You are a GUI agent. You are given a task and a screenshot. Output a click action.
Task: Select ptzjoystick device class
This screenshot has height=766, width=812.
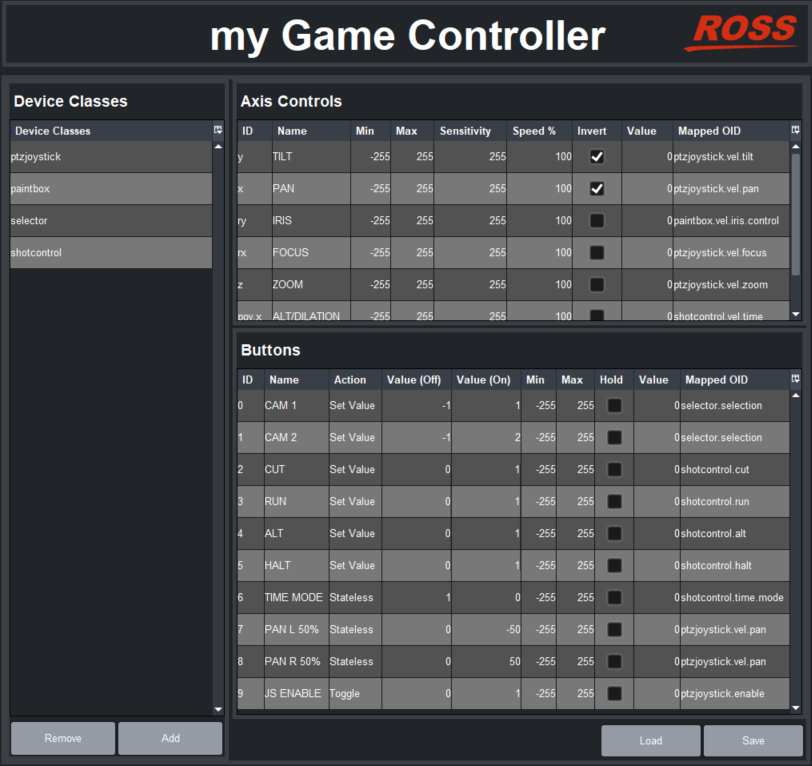pos(110,157)
